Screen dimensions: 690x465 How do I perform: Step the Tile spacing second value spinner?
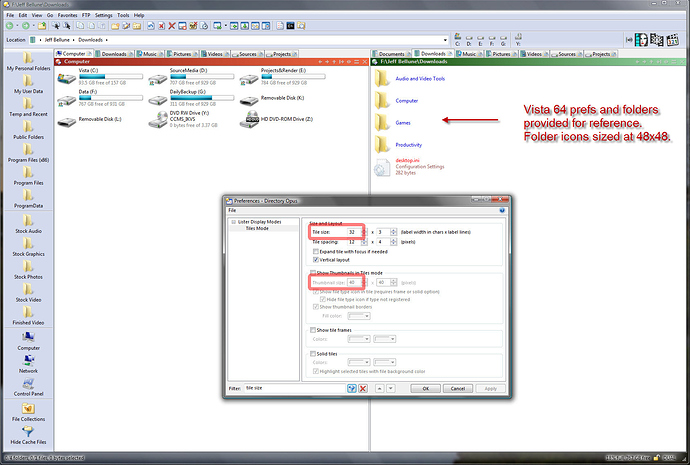393,242
